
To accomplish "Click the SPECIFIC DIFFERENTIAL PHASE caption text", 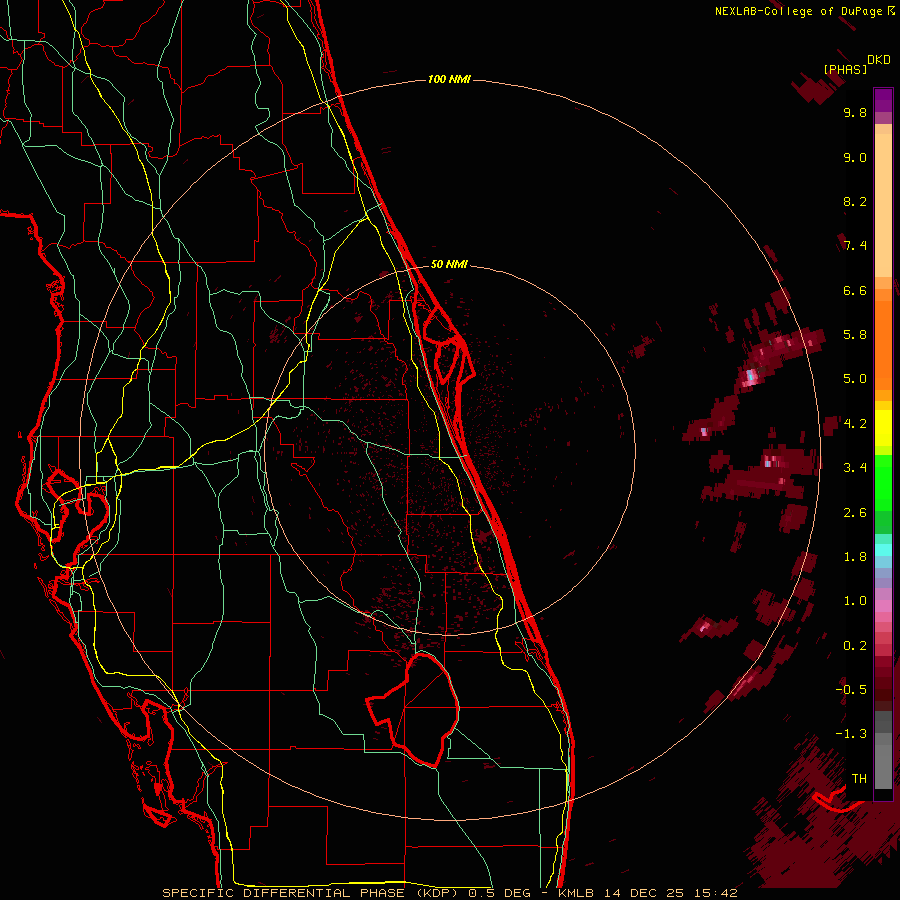I will pos(284,893).
